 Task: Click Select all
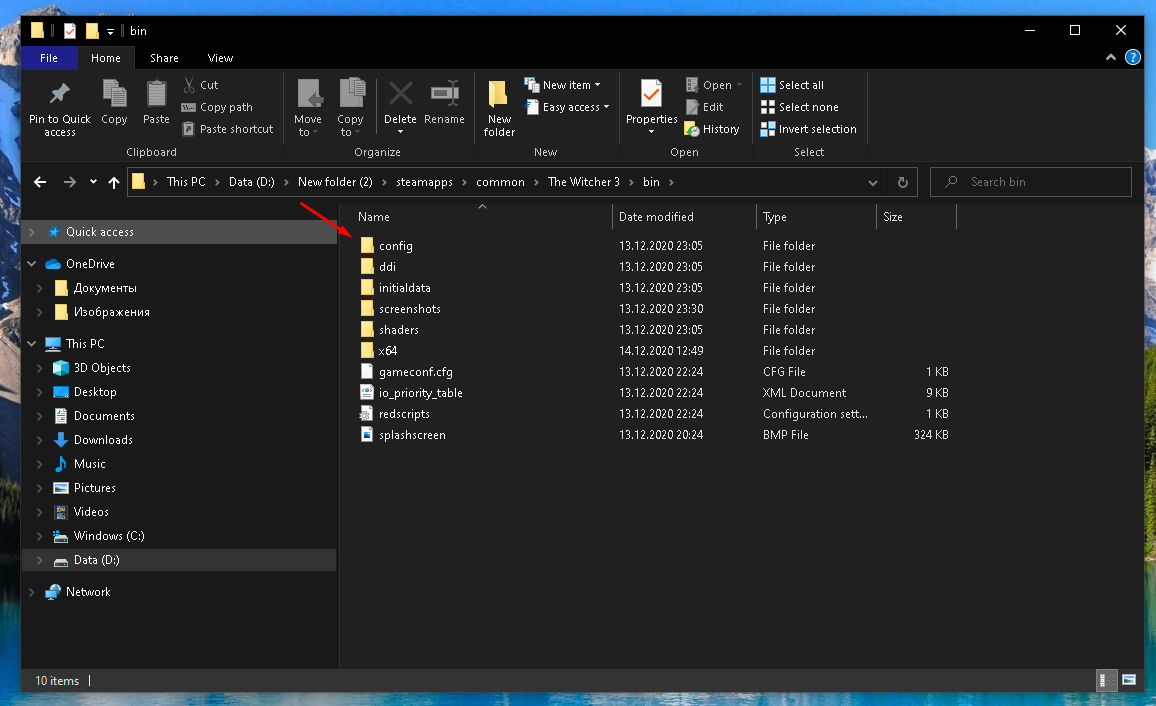click(x=793, y=85)
